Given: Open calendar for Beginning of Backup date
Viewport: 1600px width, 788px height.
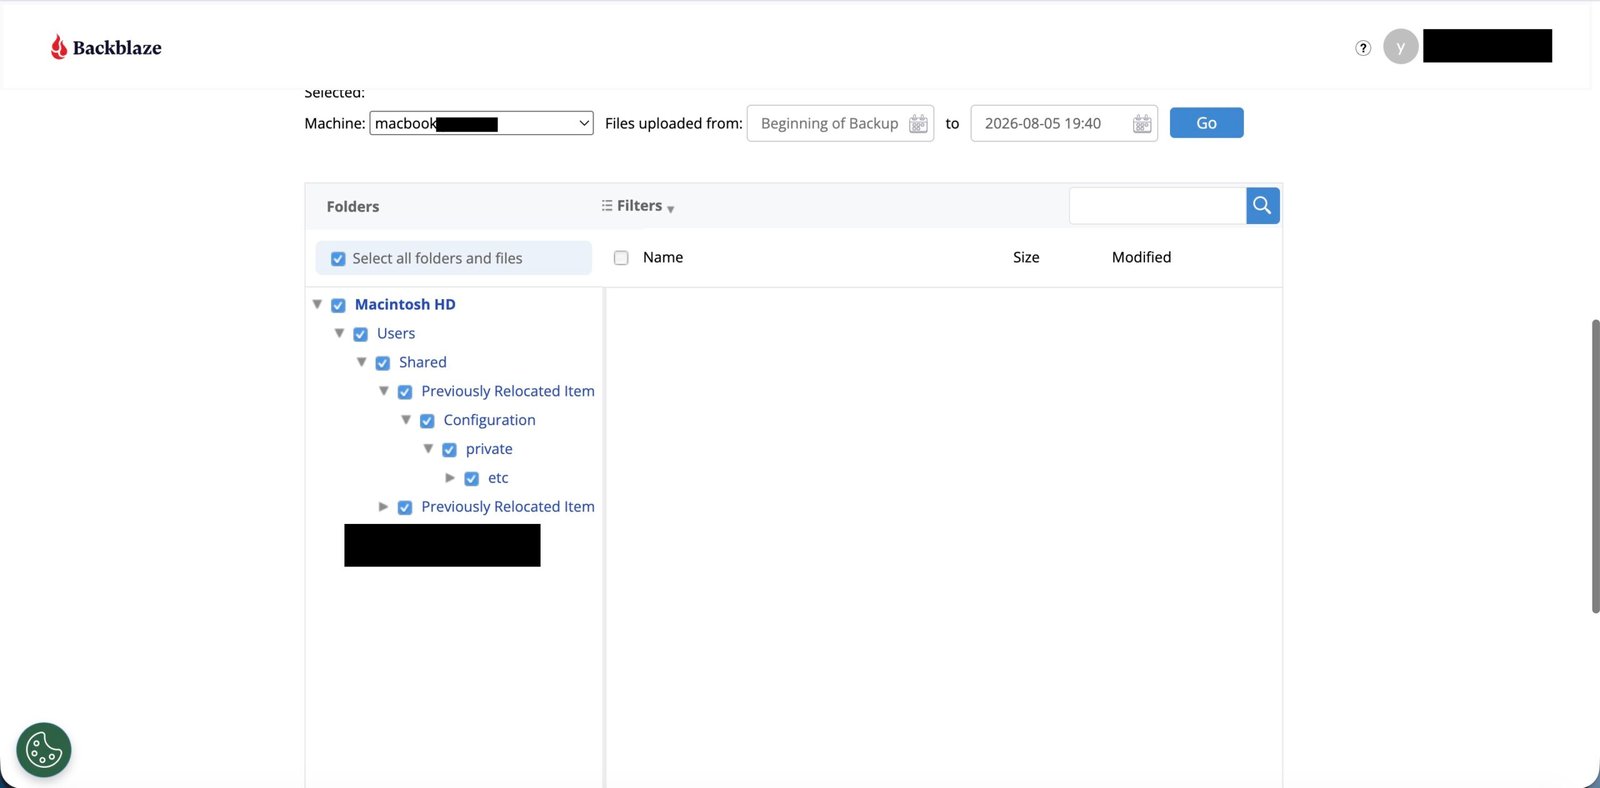Looking at the screenshot, I should coord(918,124).
